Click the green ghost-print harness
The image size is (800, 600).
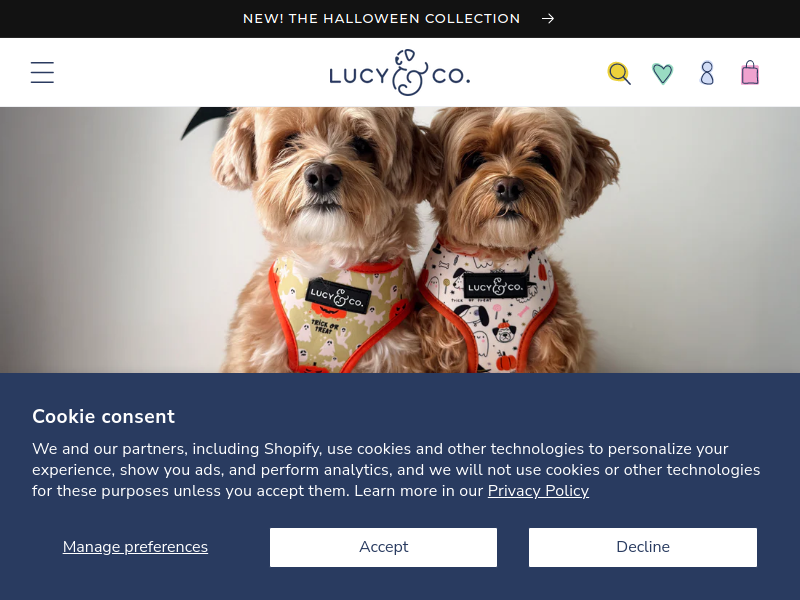click(x=341, y=315)
